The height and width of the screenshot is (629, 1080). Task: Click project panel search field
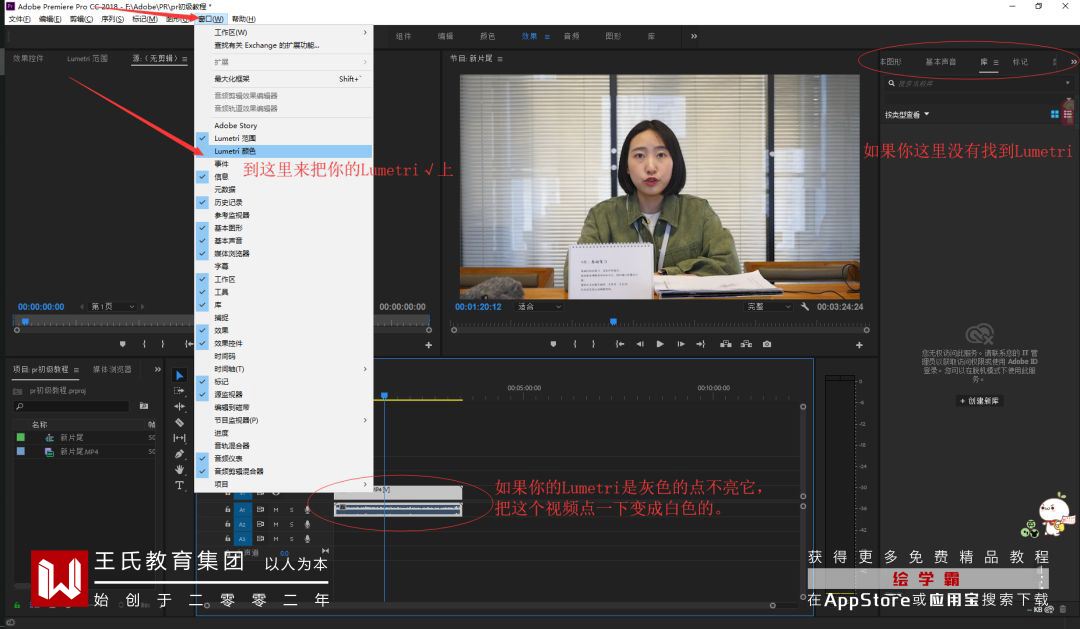click(x=72, y=406)
